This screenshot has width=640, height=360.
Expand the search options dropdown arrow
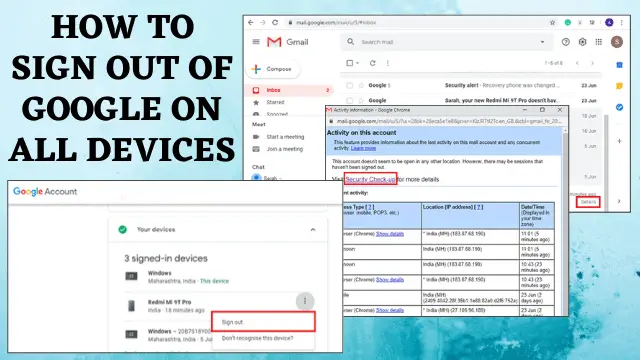(542, 42)
